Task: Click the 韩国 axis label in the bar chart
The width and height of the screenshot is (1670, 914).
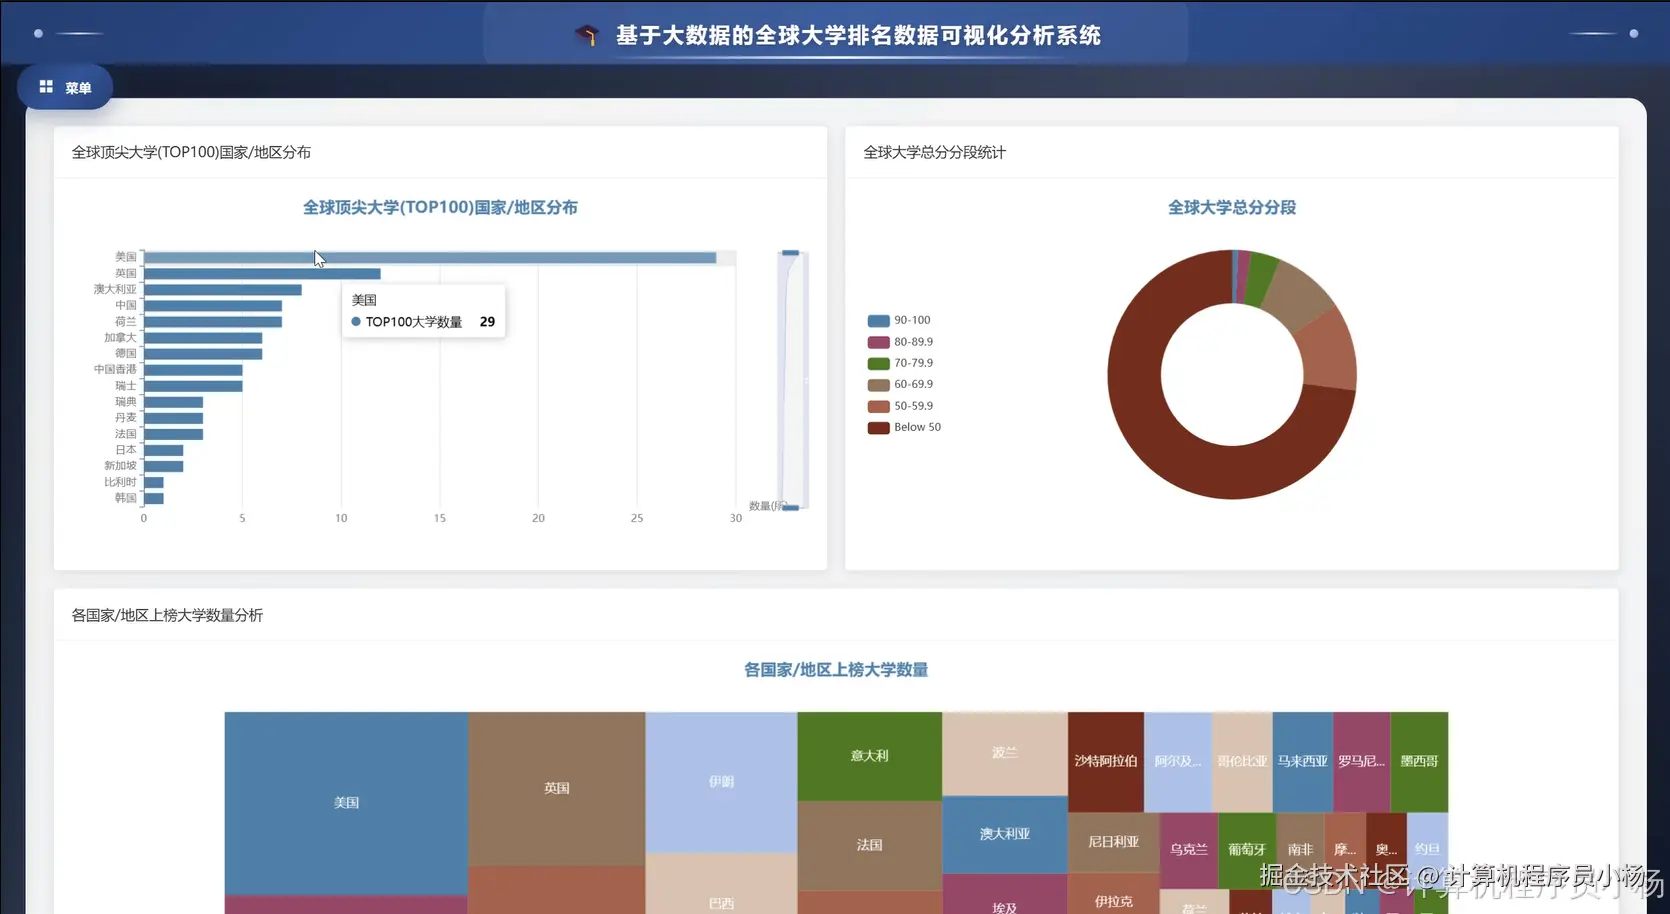Action: click(125, 498)
